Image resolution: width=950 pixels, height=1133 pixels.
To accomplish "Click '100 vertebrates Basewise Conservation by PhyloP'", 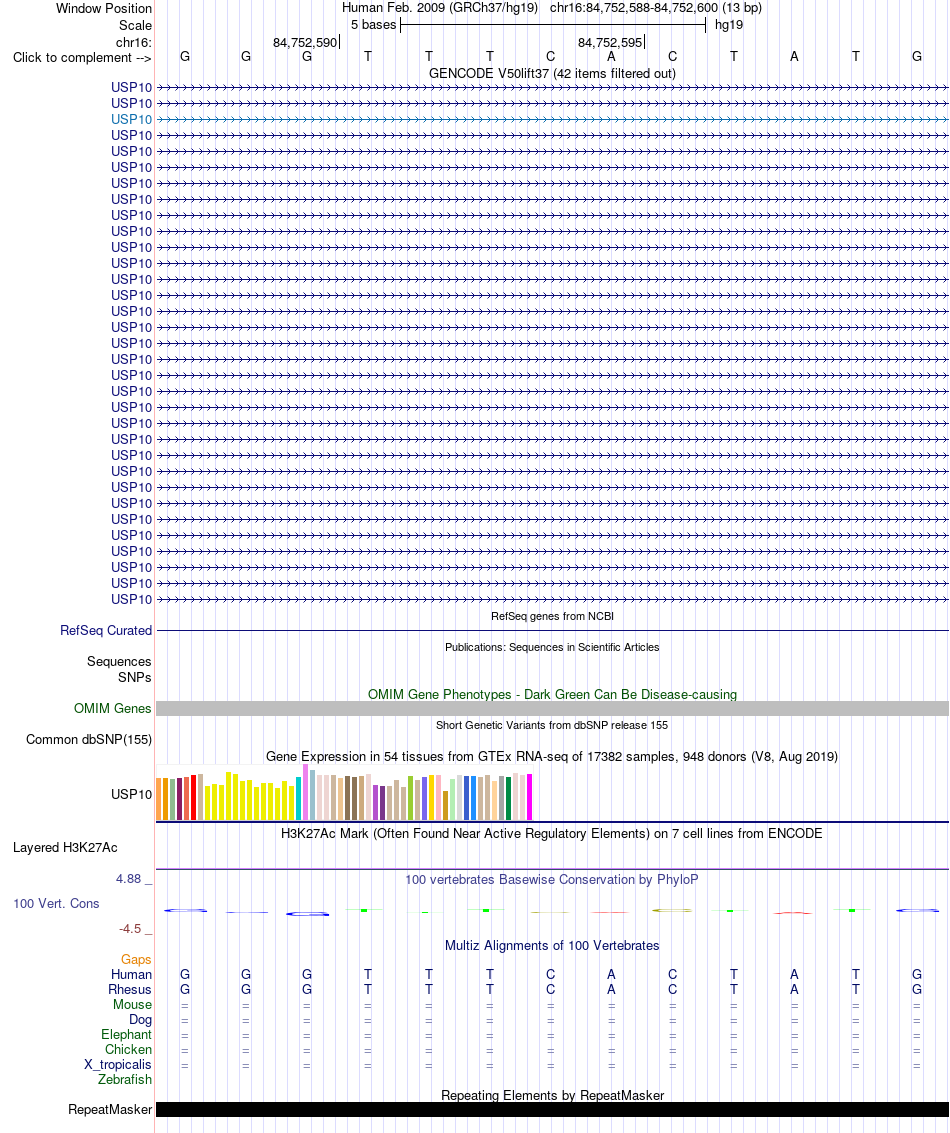I will [552, 879].
